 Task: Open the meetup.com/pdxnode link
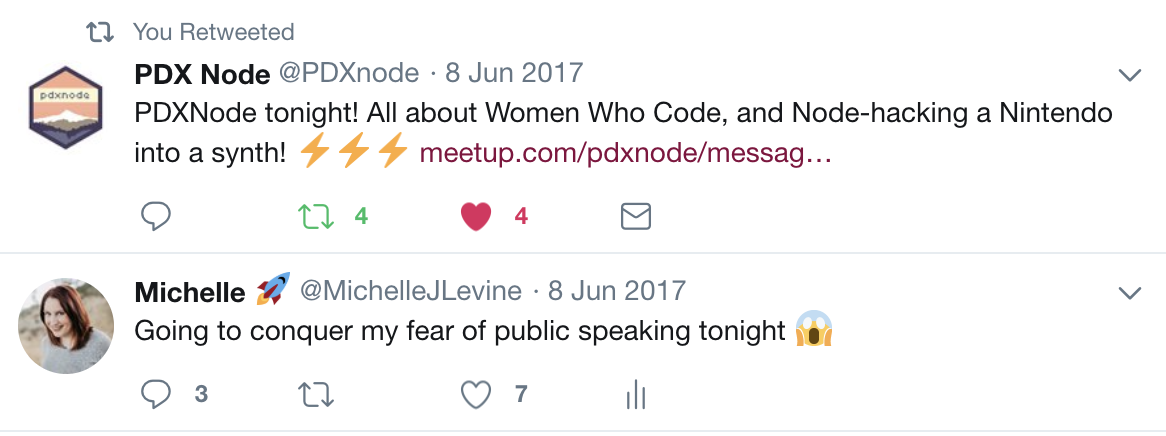tap(625, 153)
